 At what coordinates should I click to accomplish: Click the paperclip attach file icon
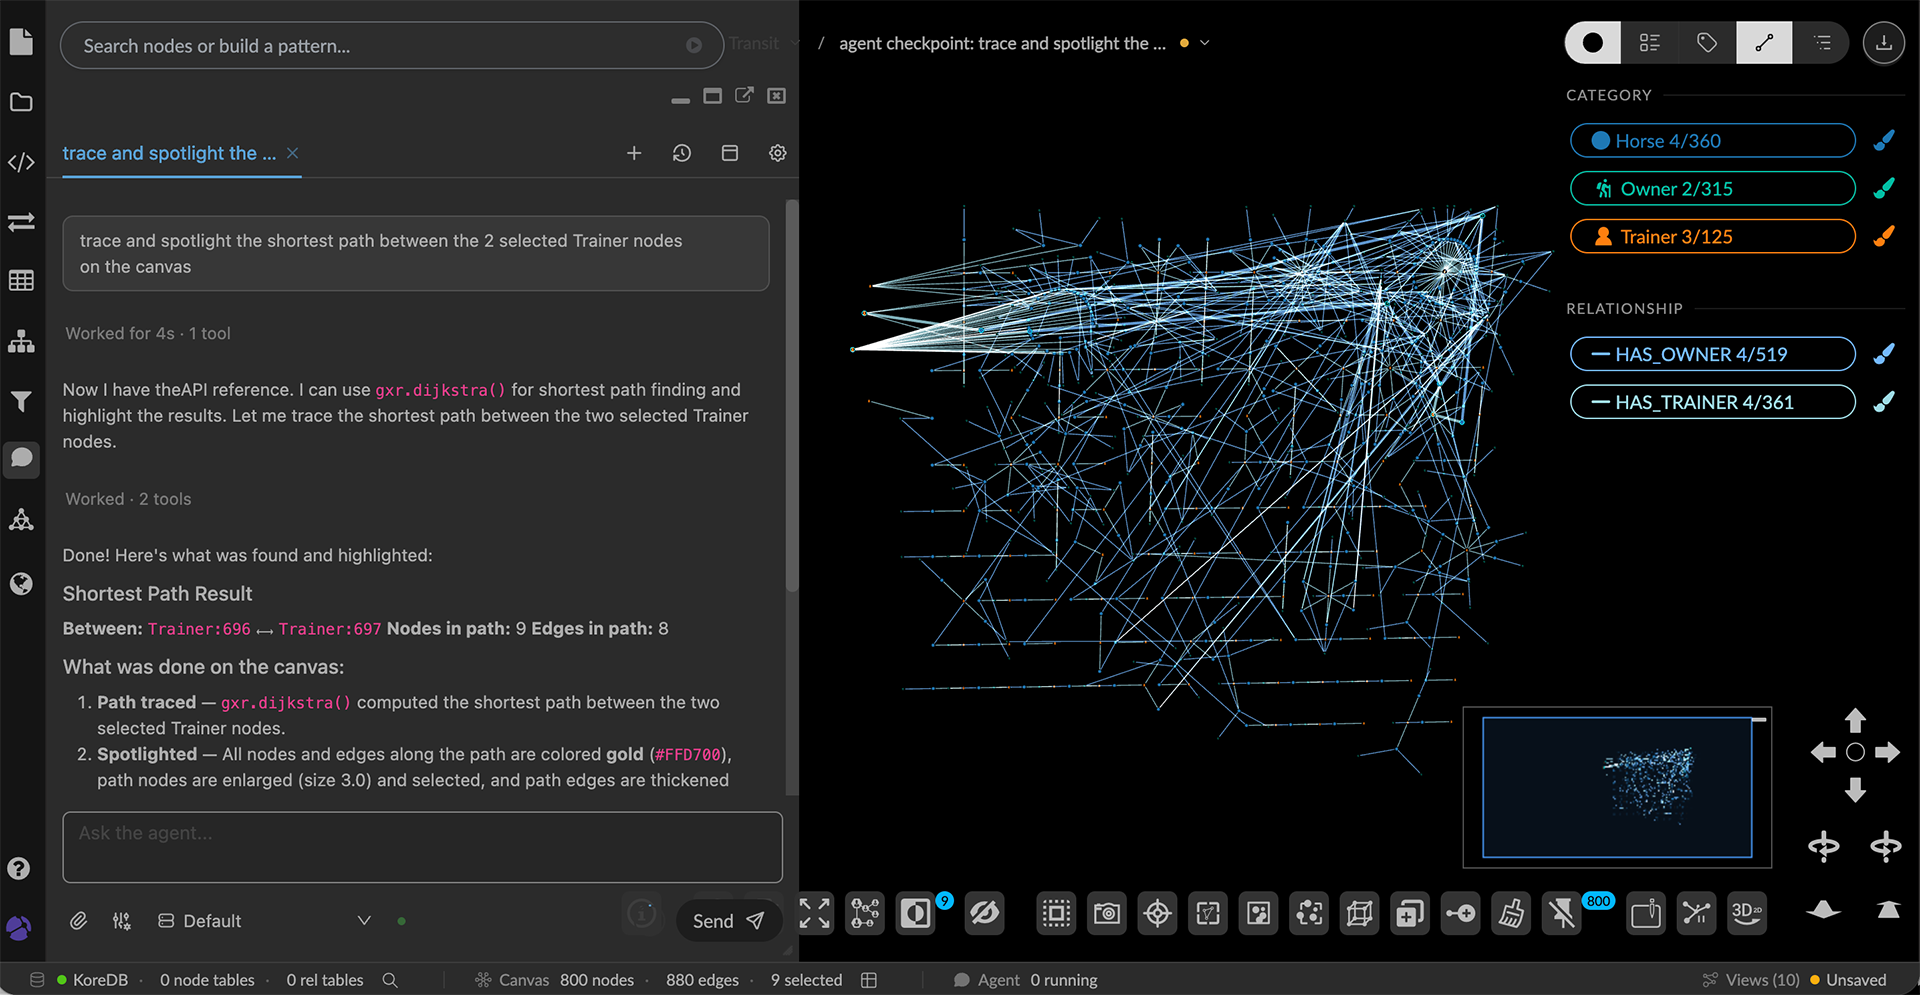tap(78, 921)
